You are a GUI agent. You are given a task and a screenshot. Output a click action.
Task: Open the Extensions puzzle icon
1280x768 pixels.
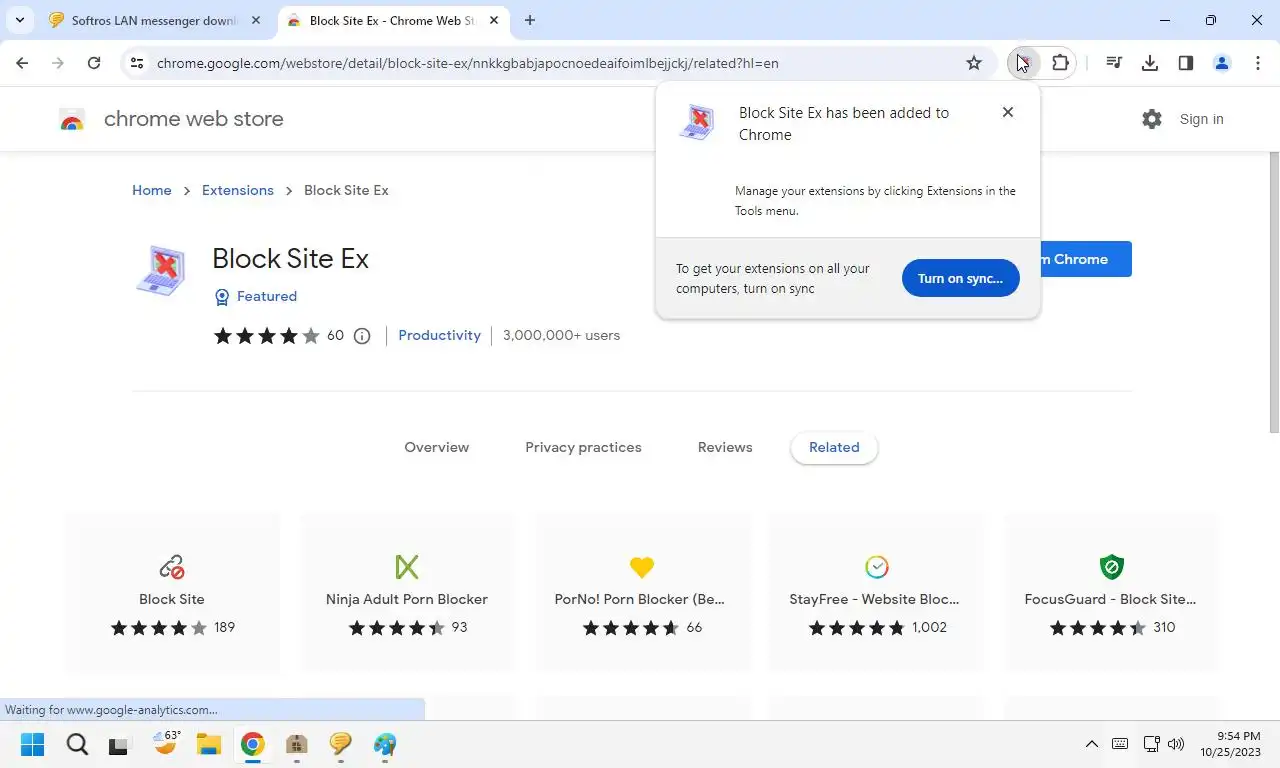point(1060,63)
